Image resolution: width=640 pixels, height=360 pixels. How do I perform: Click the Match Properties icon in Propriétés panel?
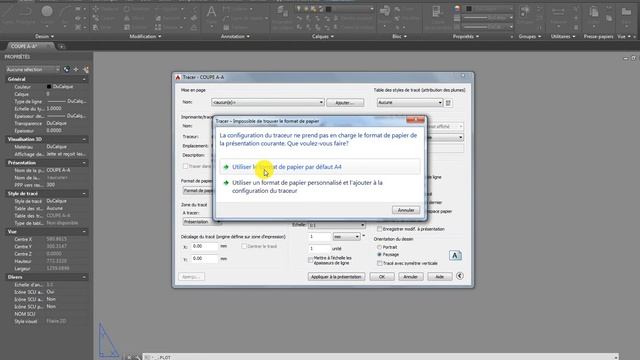(x=437, y=12)
